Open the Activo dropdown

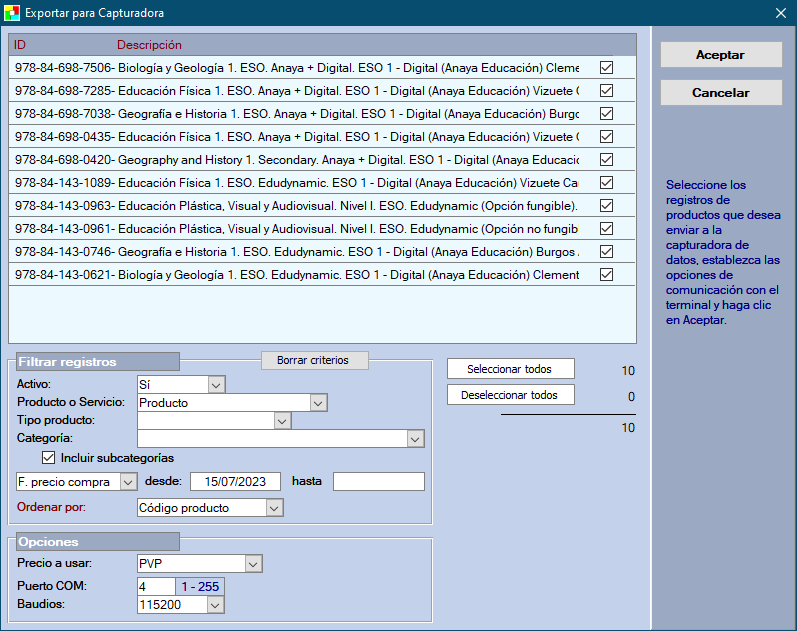pos(217,384)
